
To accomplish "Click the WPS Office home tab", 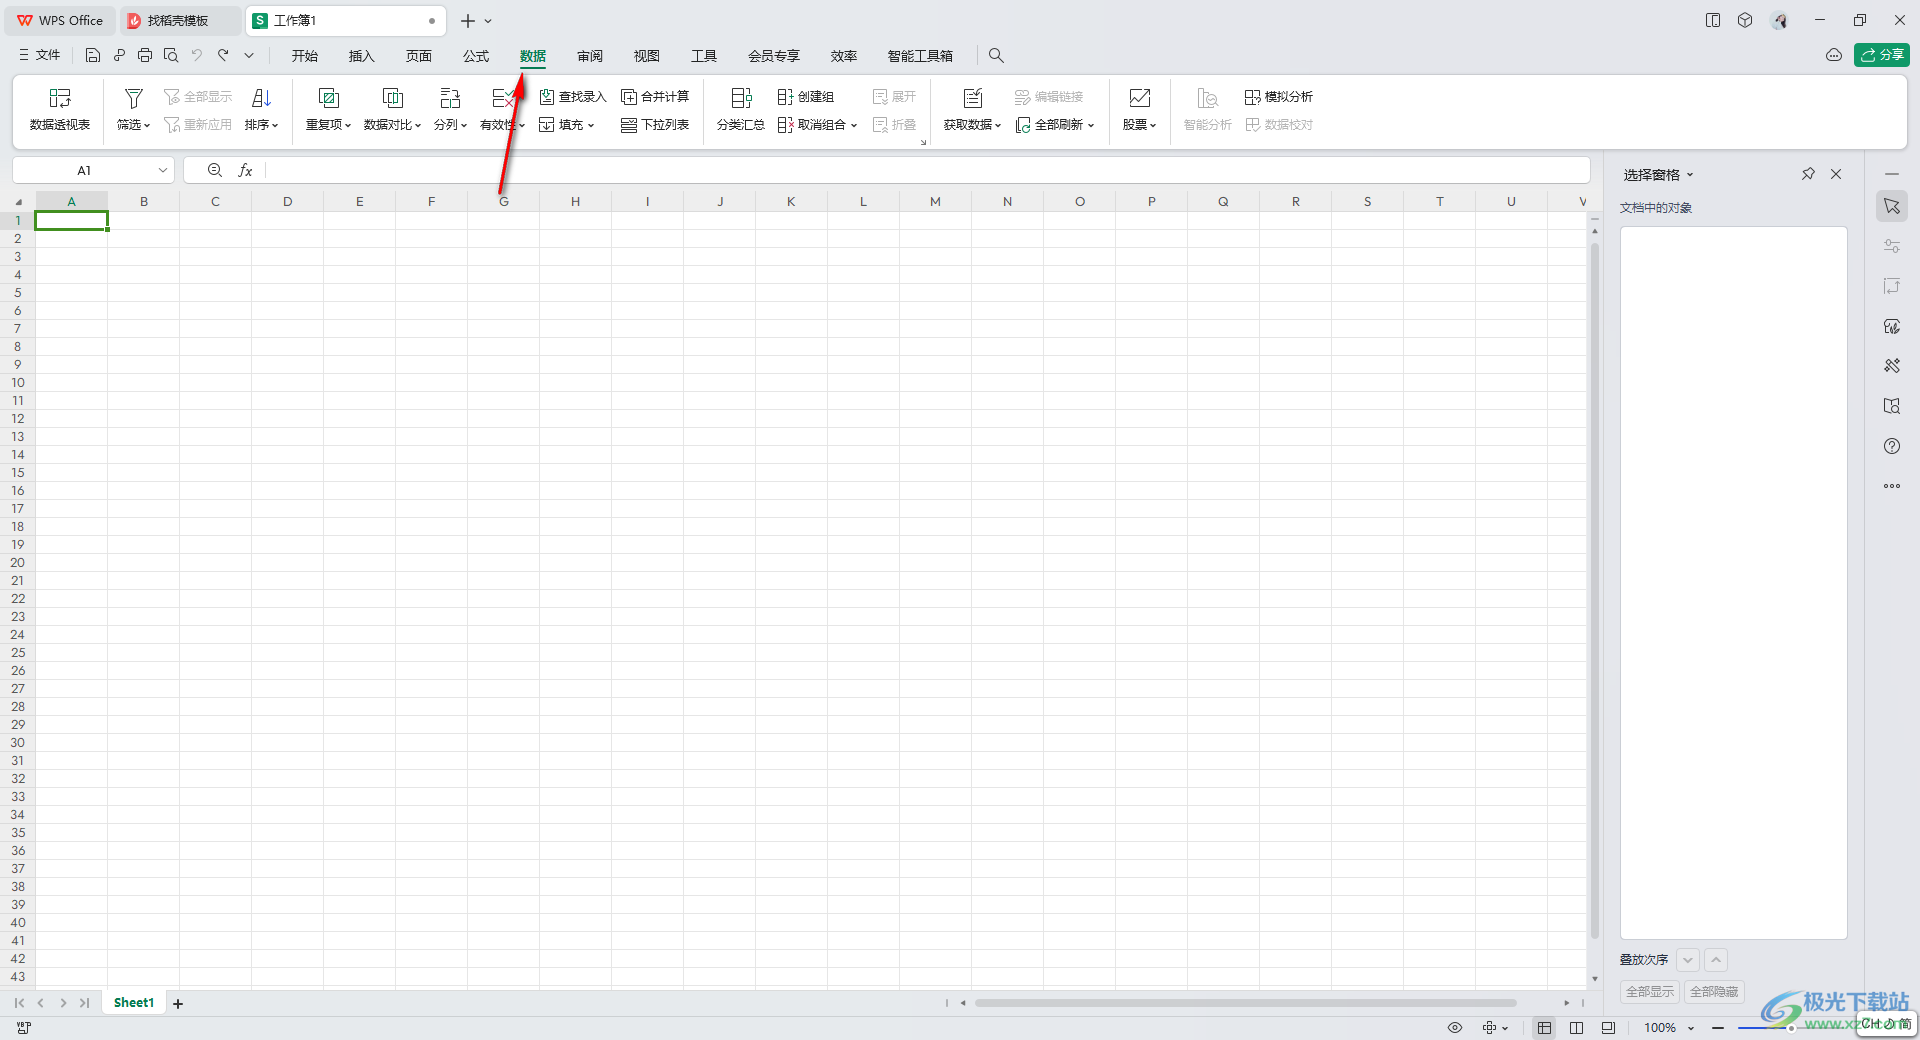I will (61, 21).
